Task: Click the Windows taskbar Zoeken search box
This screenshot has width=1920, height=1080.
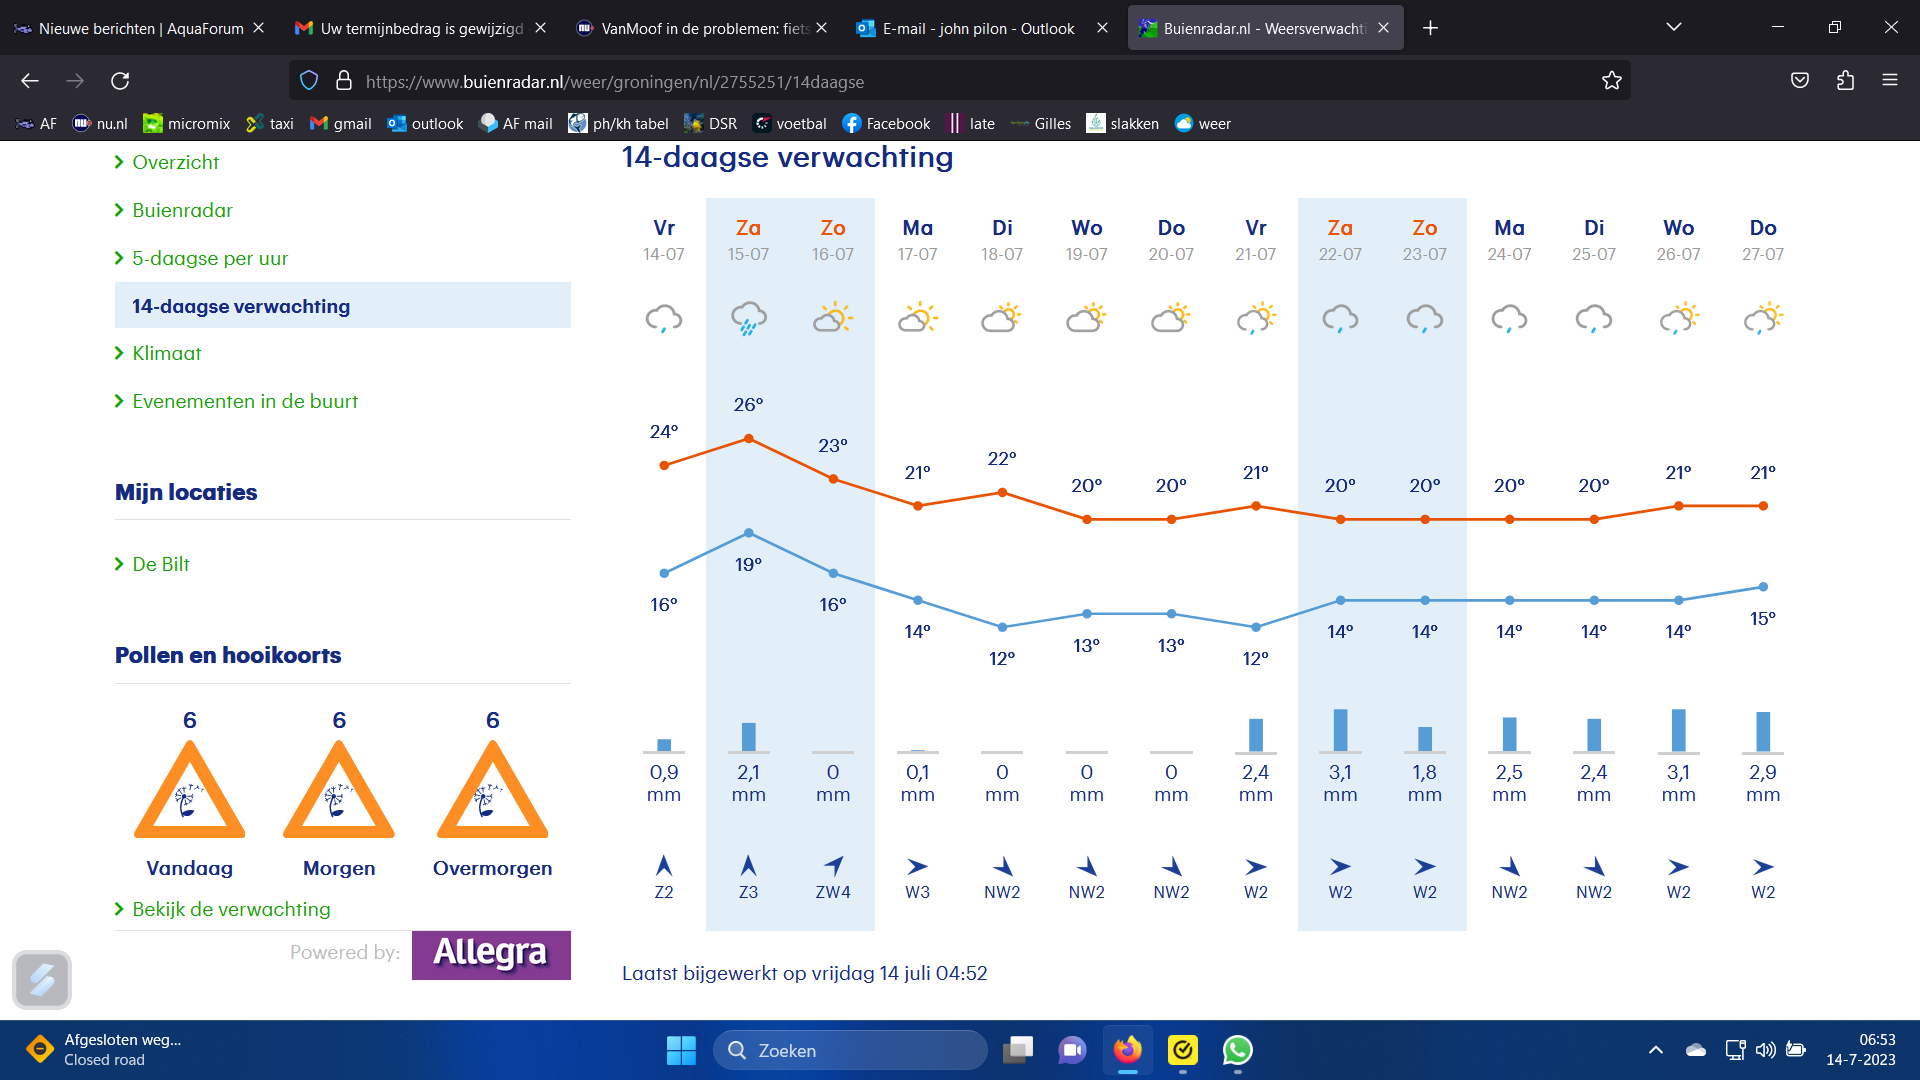Action: [850, 1050]
